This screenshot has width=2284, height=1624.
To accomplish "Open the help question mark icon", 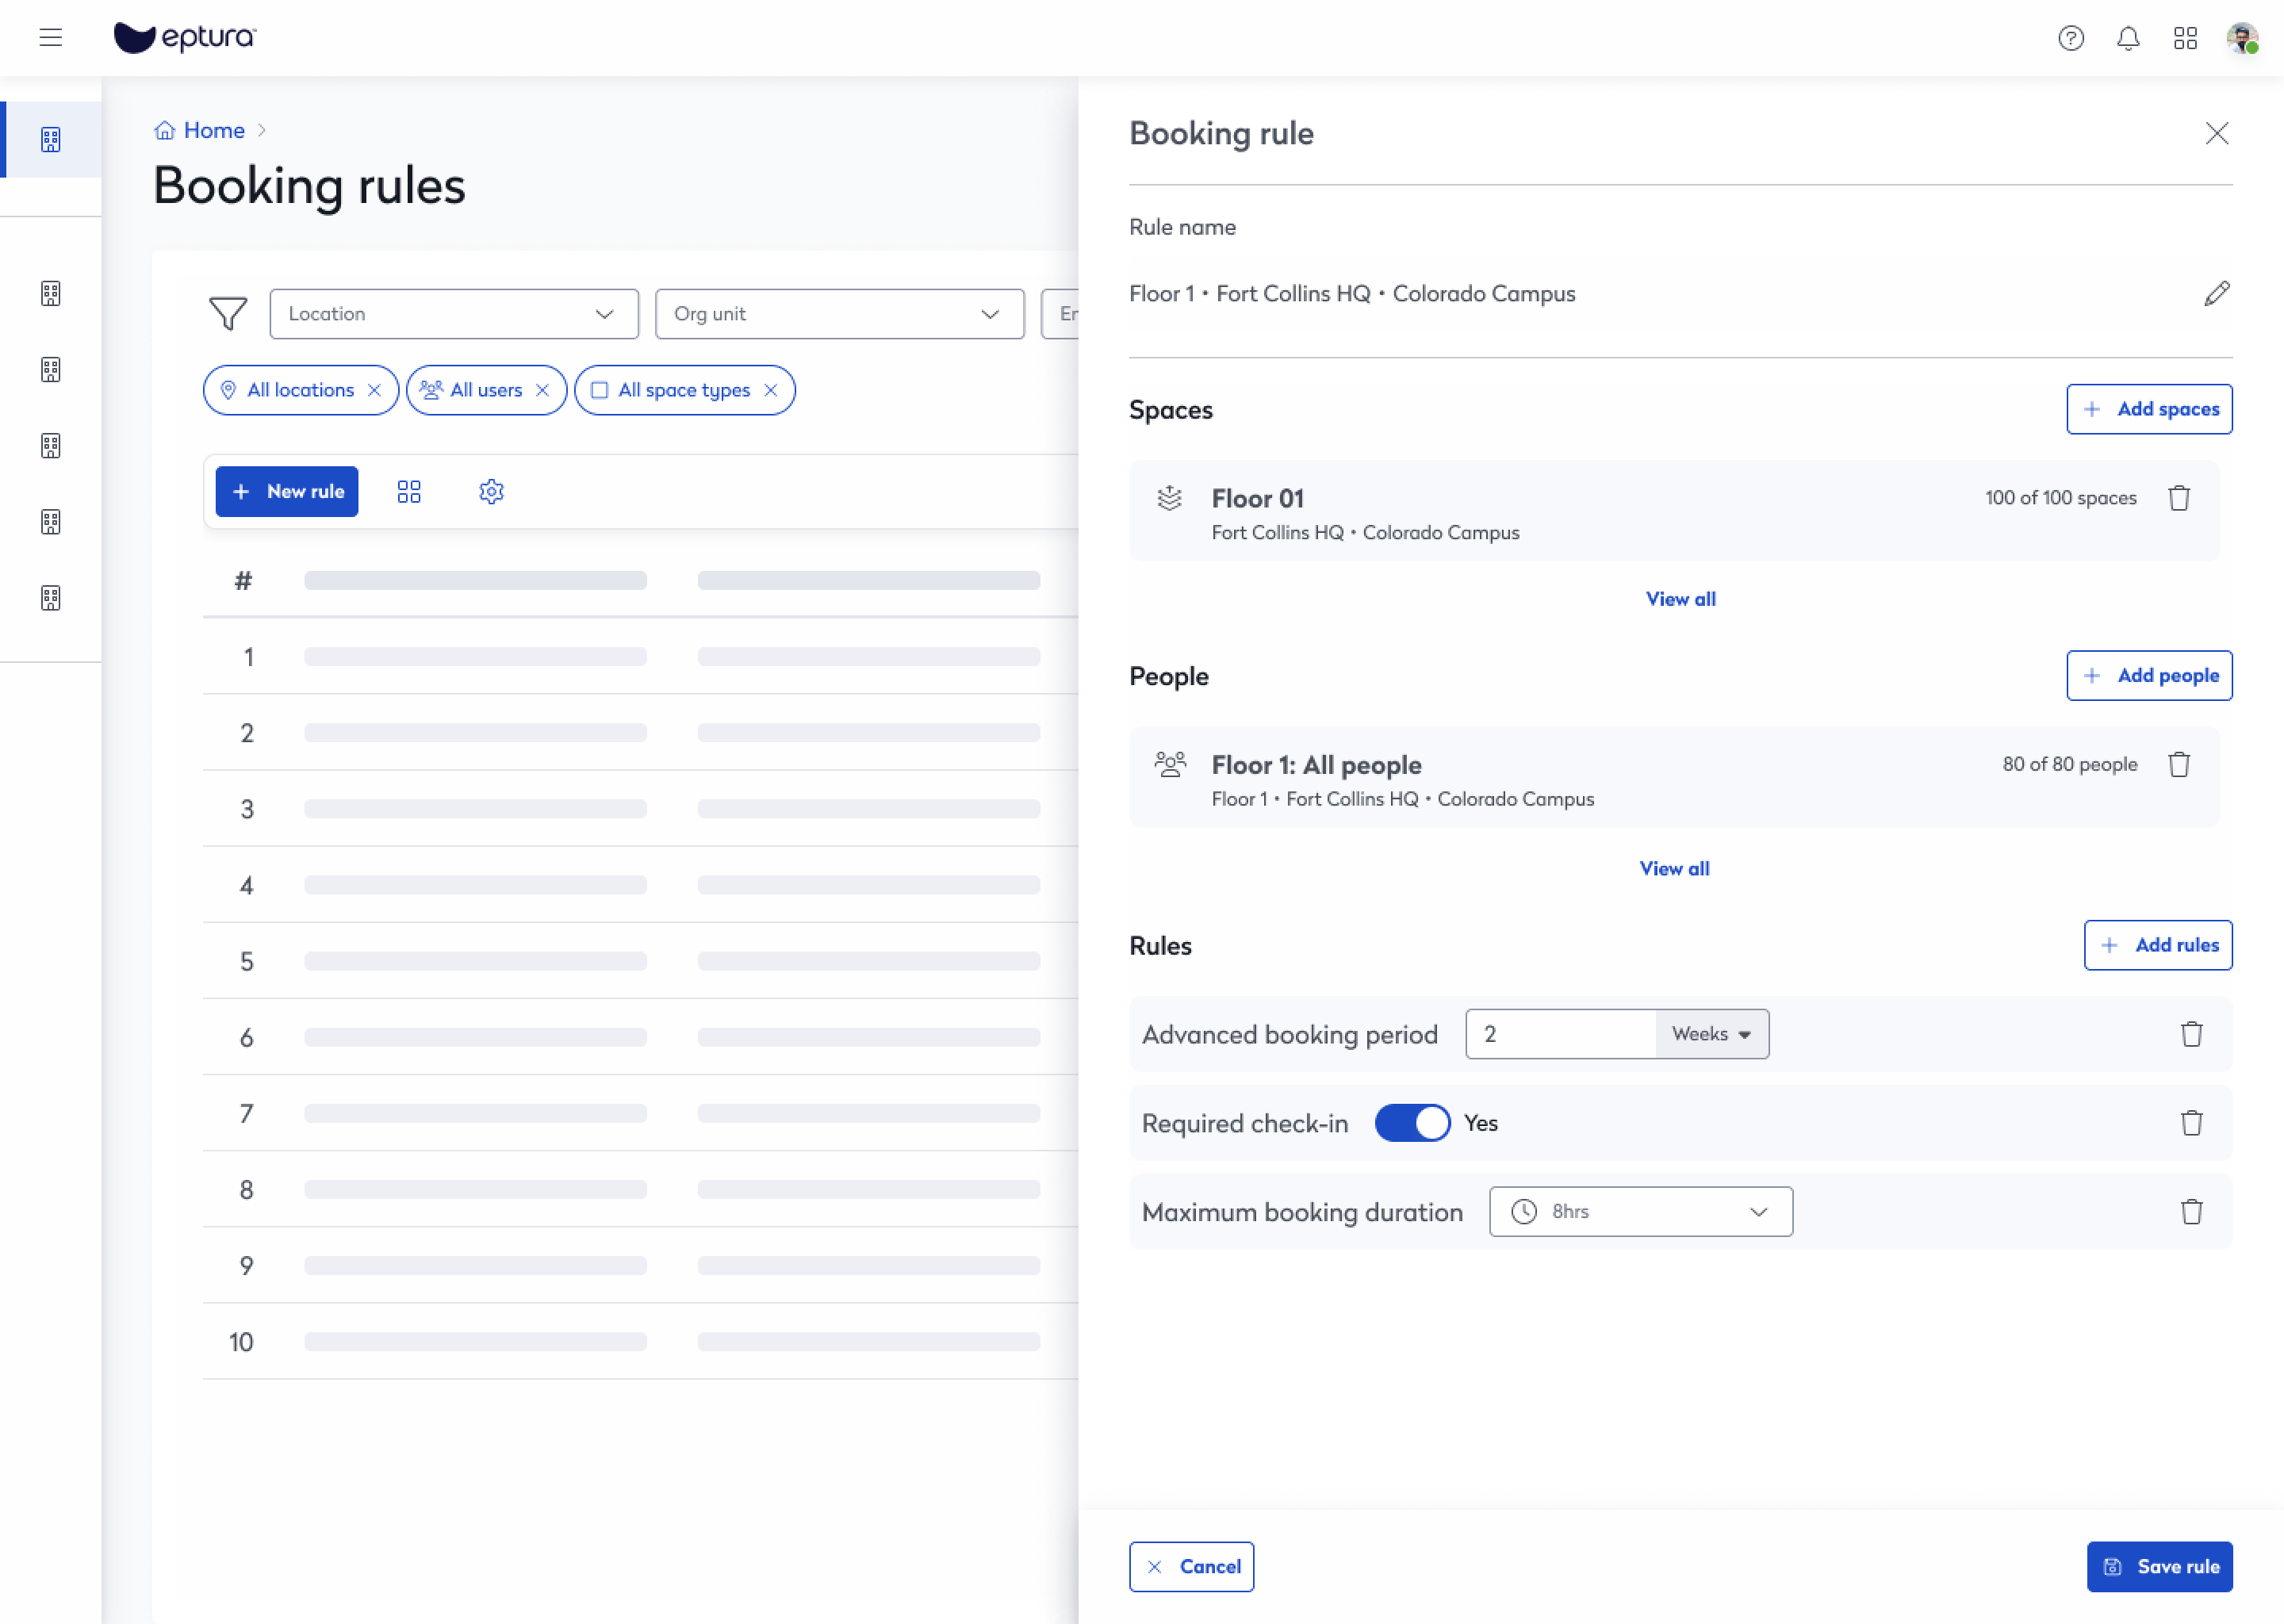I will [2070, 38].
